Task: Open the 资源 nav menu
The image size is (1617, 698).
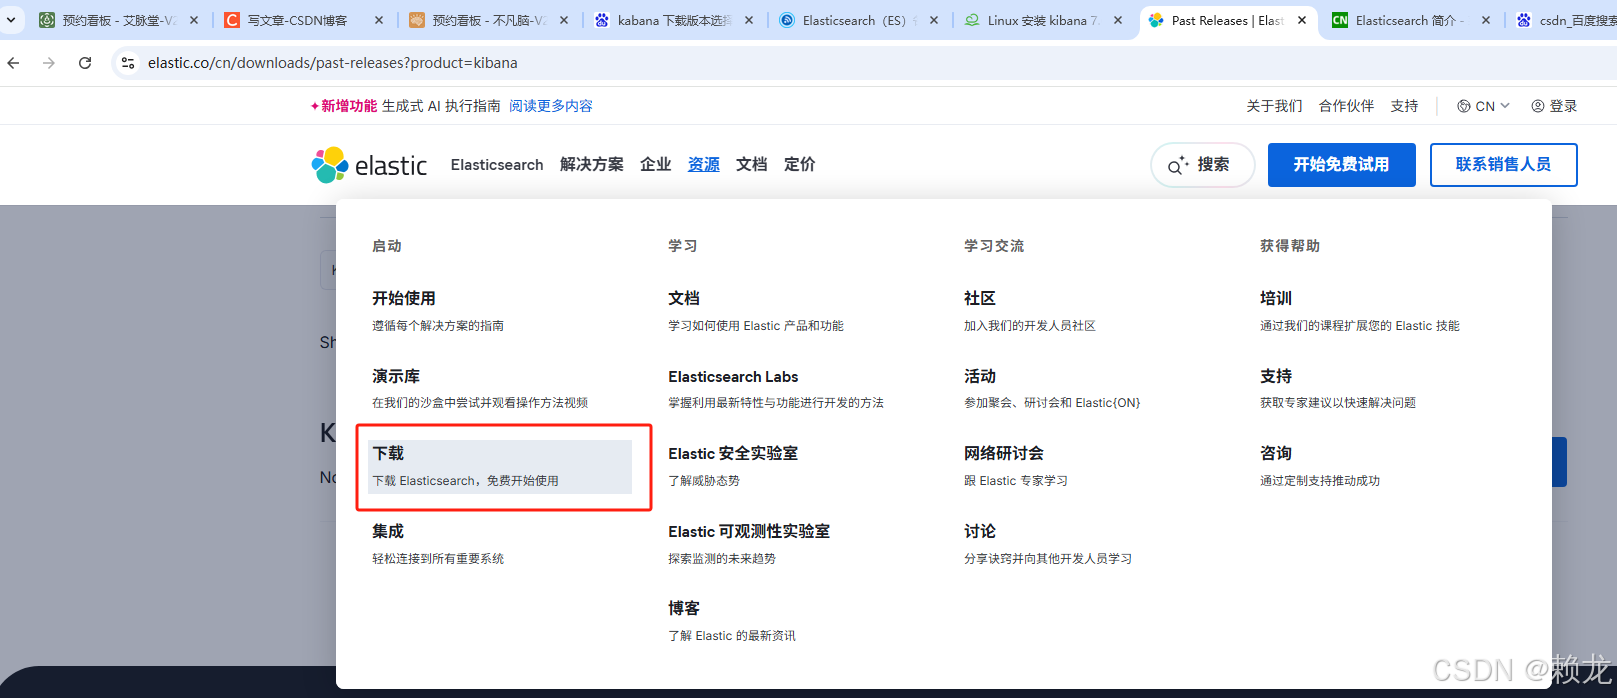Action: pyautogui.click(x=704, y=165)
